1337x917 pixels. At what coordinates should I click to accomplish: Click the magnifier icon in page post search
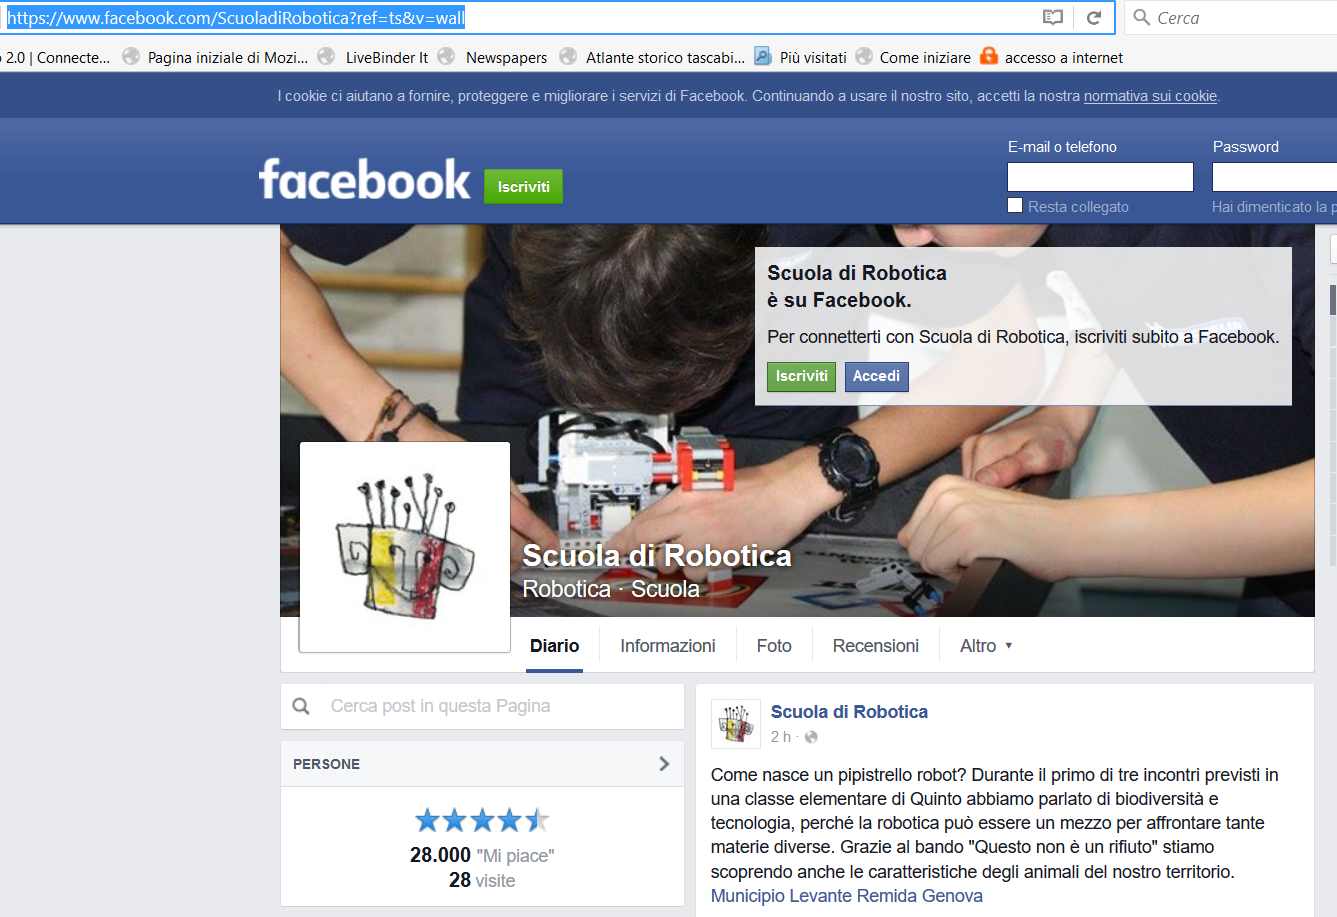(x=301, y=706)
